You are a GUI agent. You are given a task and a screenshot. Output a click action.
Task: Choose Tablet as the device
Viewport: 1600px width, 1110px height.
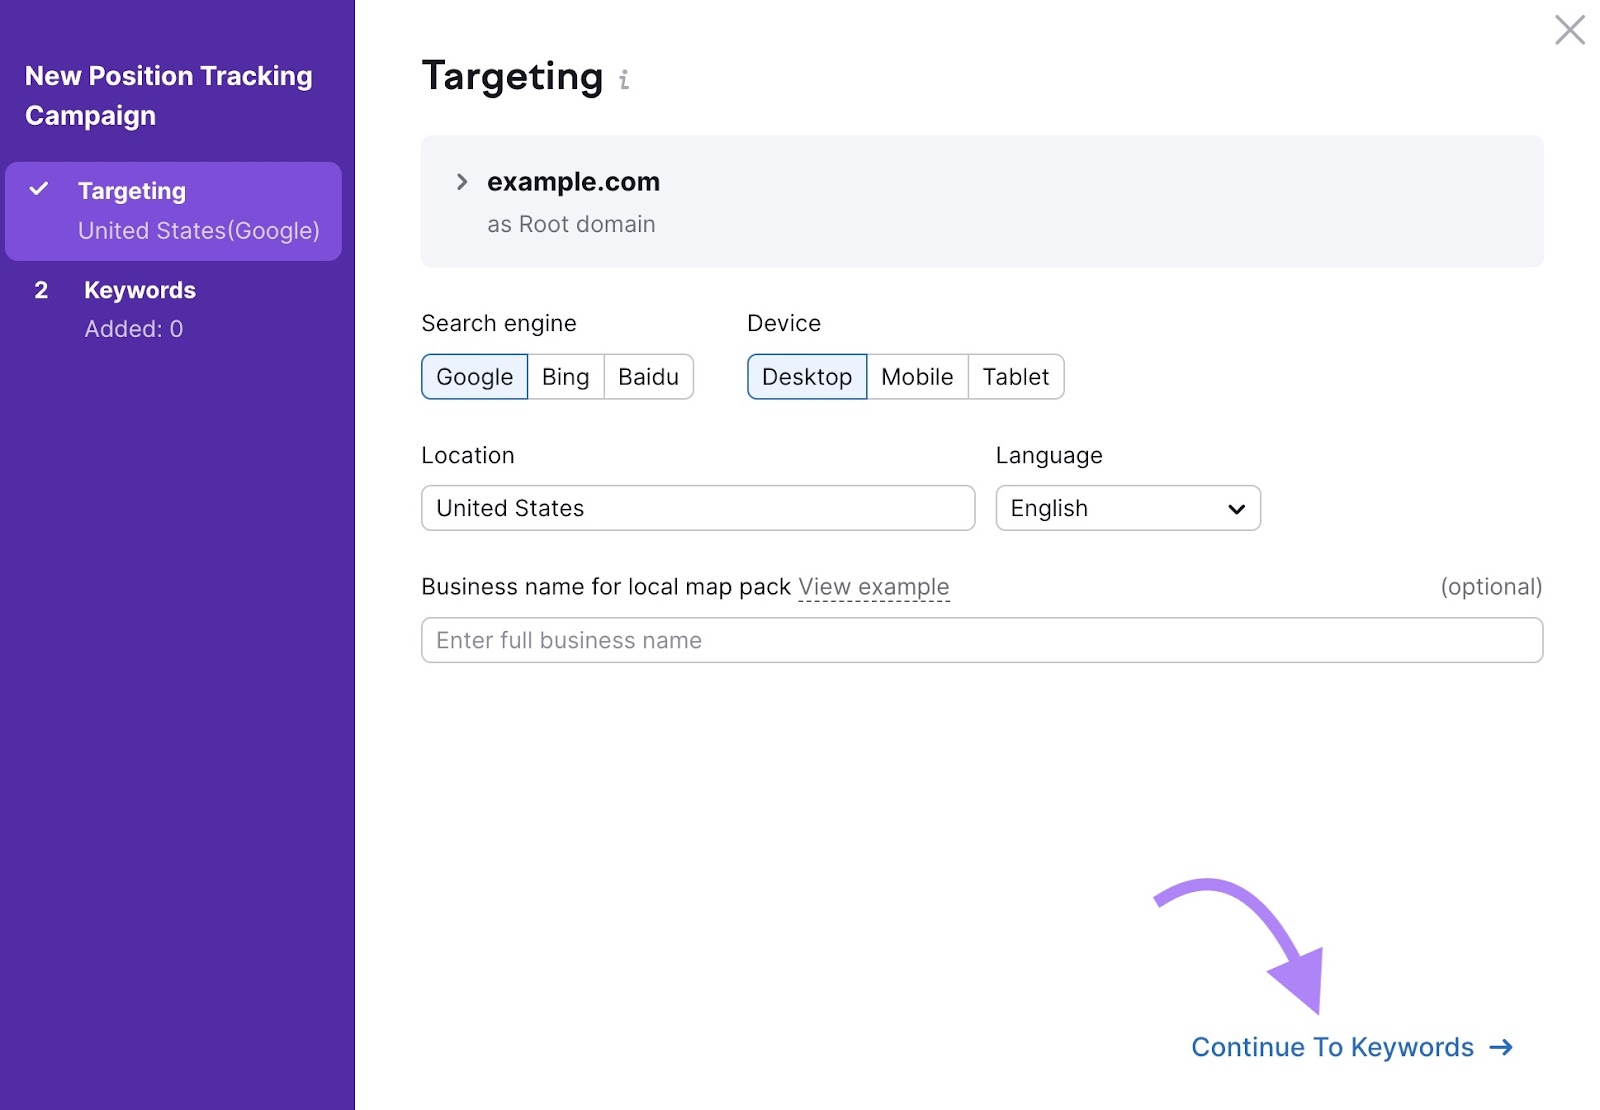click(1016, 377)
